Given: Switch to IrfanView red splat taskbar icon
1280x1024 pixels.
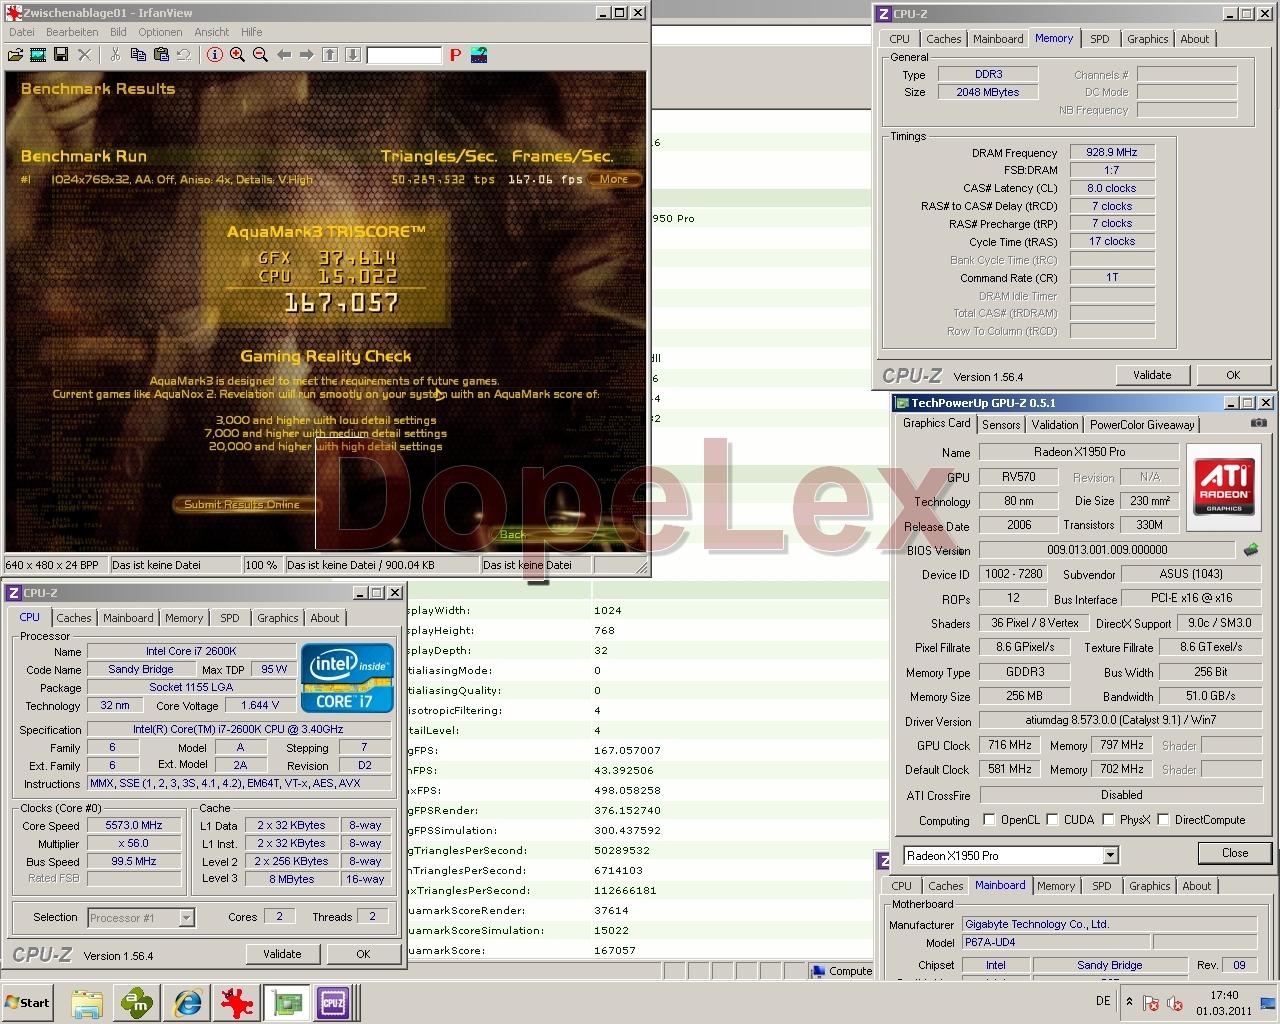Looking at the screenshot, I should 237,1002.
